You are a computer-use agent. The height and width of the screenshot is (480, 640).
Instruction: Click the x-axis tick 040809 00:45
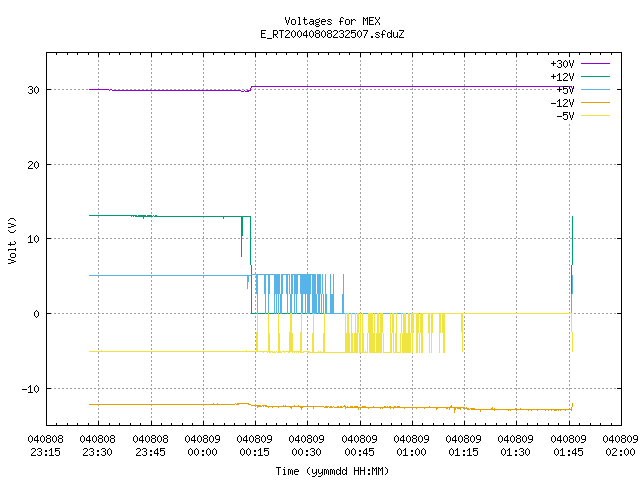click(x=359, y=446)
